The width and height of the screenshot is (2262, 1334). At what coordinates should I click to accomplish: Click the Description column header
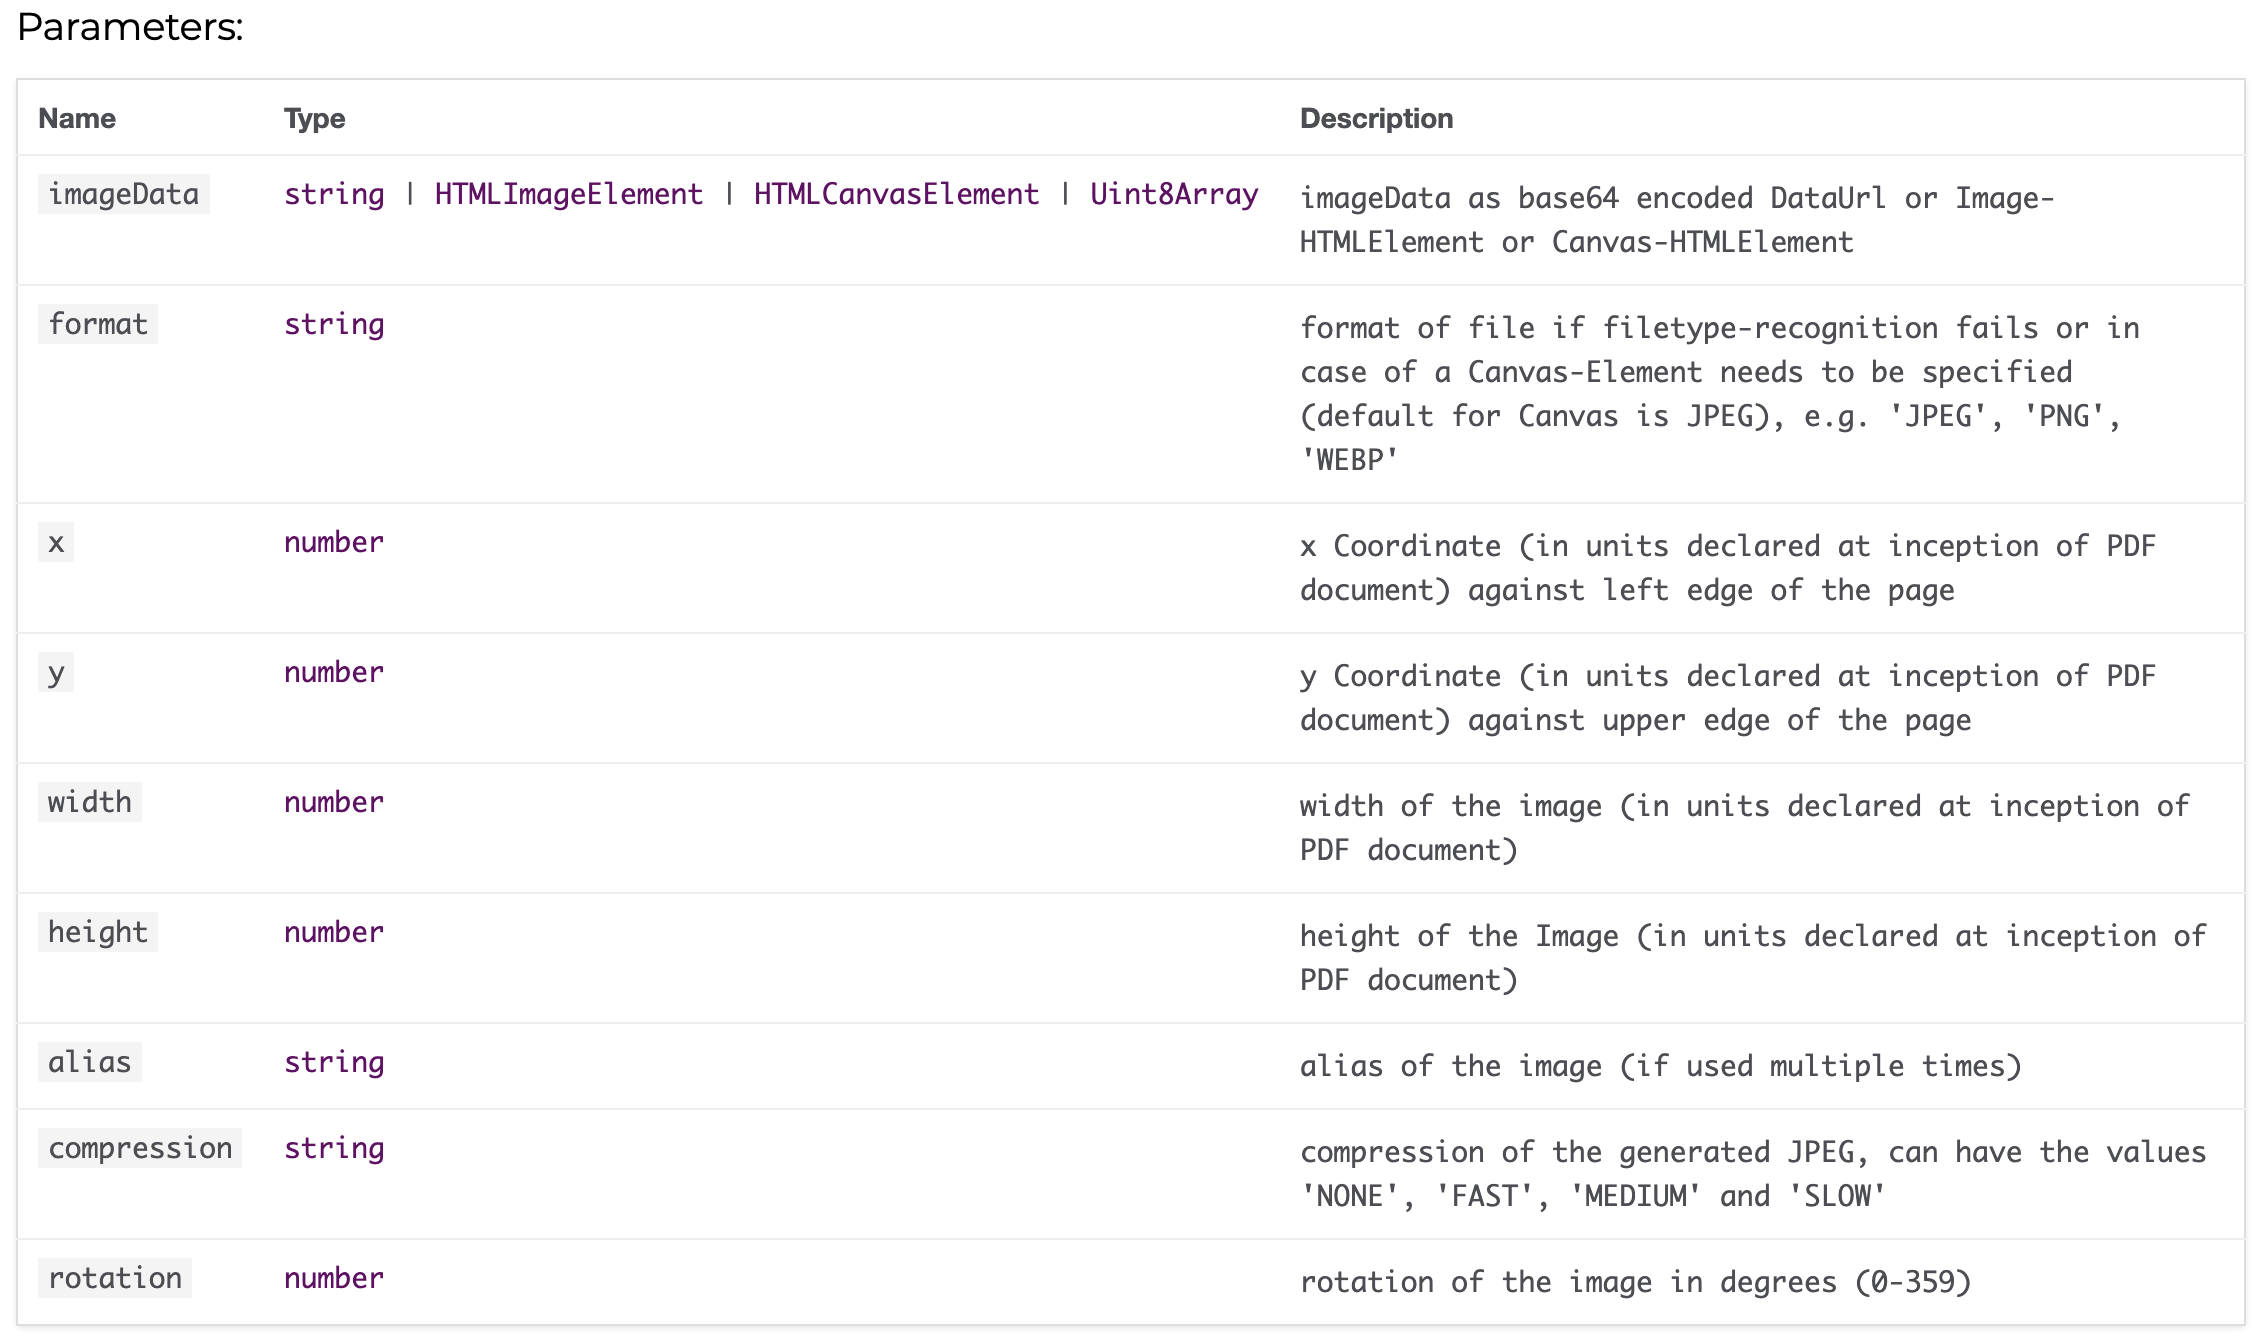(x=1376, y=118)
